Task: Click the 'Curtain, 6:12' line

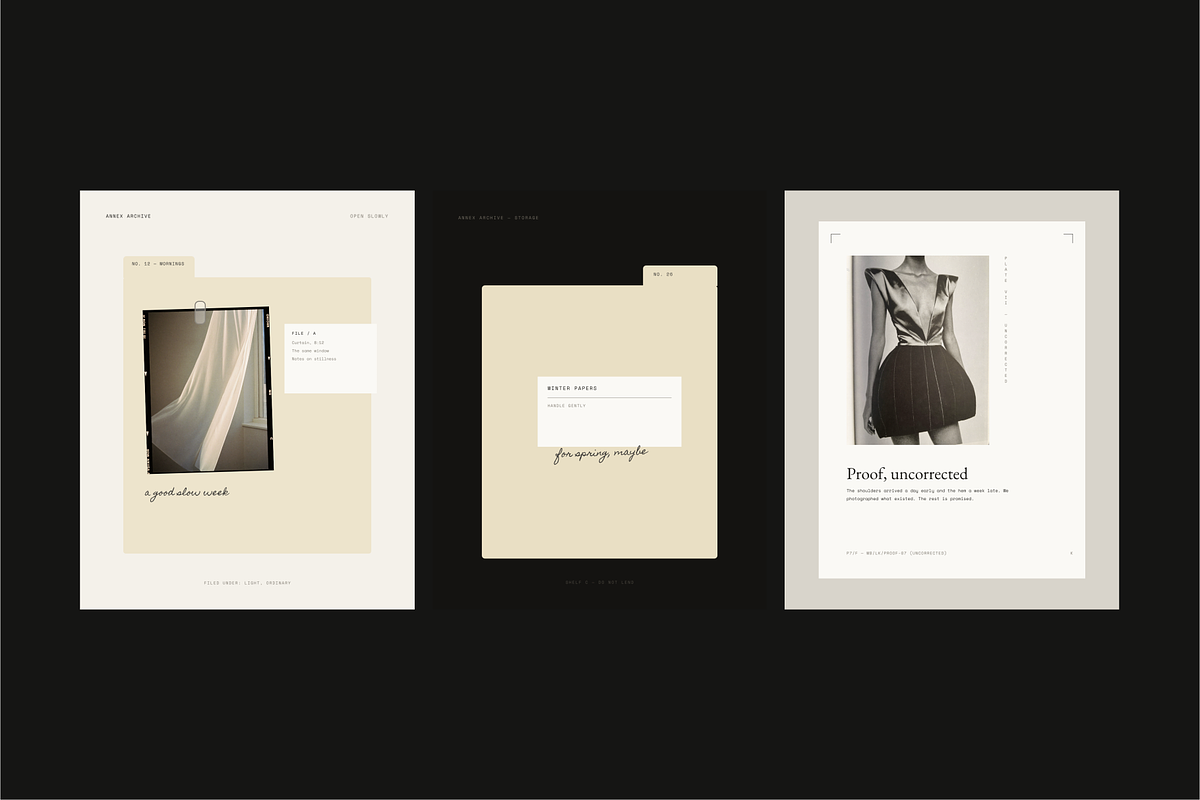Action: [308, 342]
